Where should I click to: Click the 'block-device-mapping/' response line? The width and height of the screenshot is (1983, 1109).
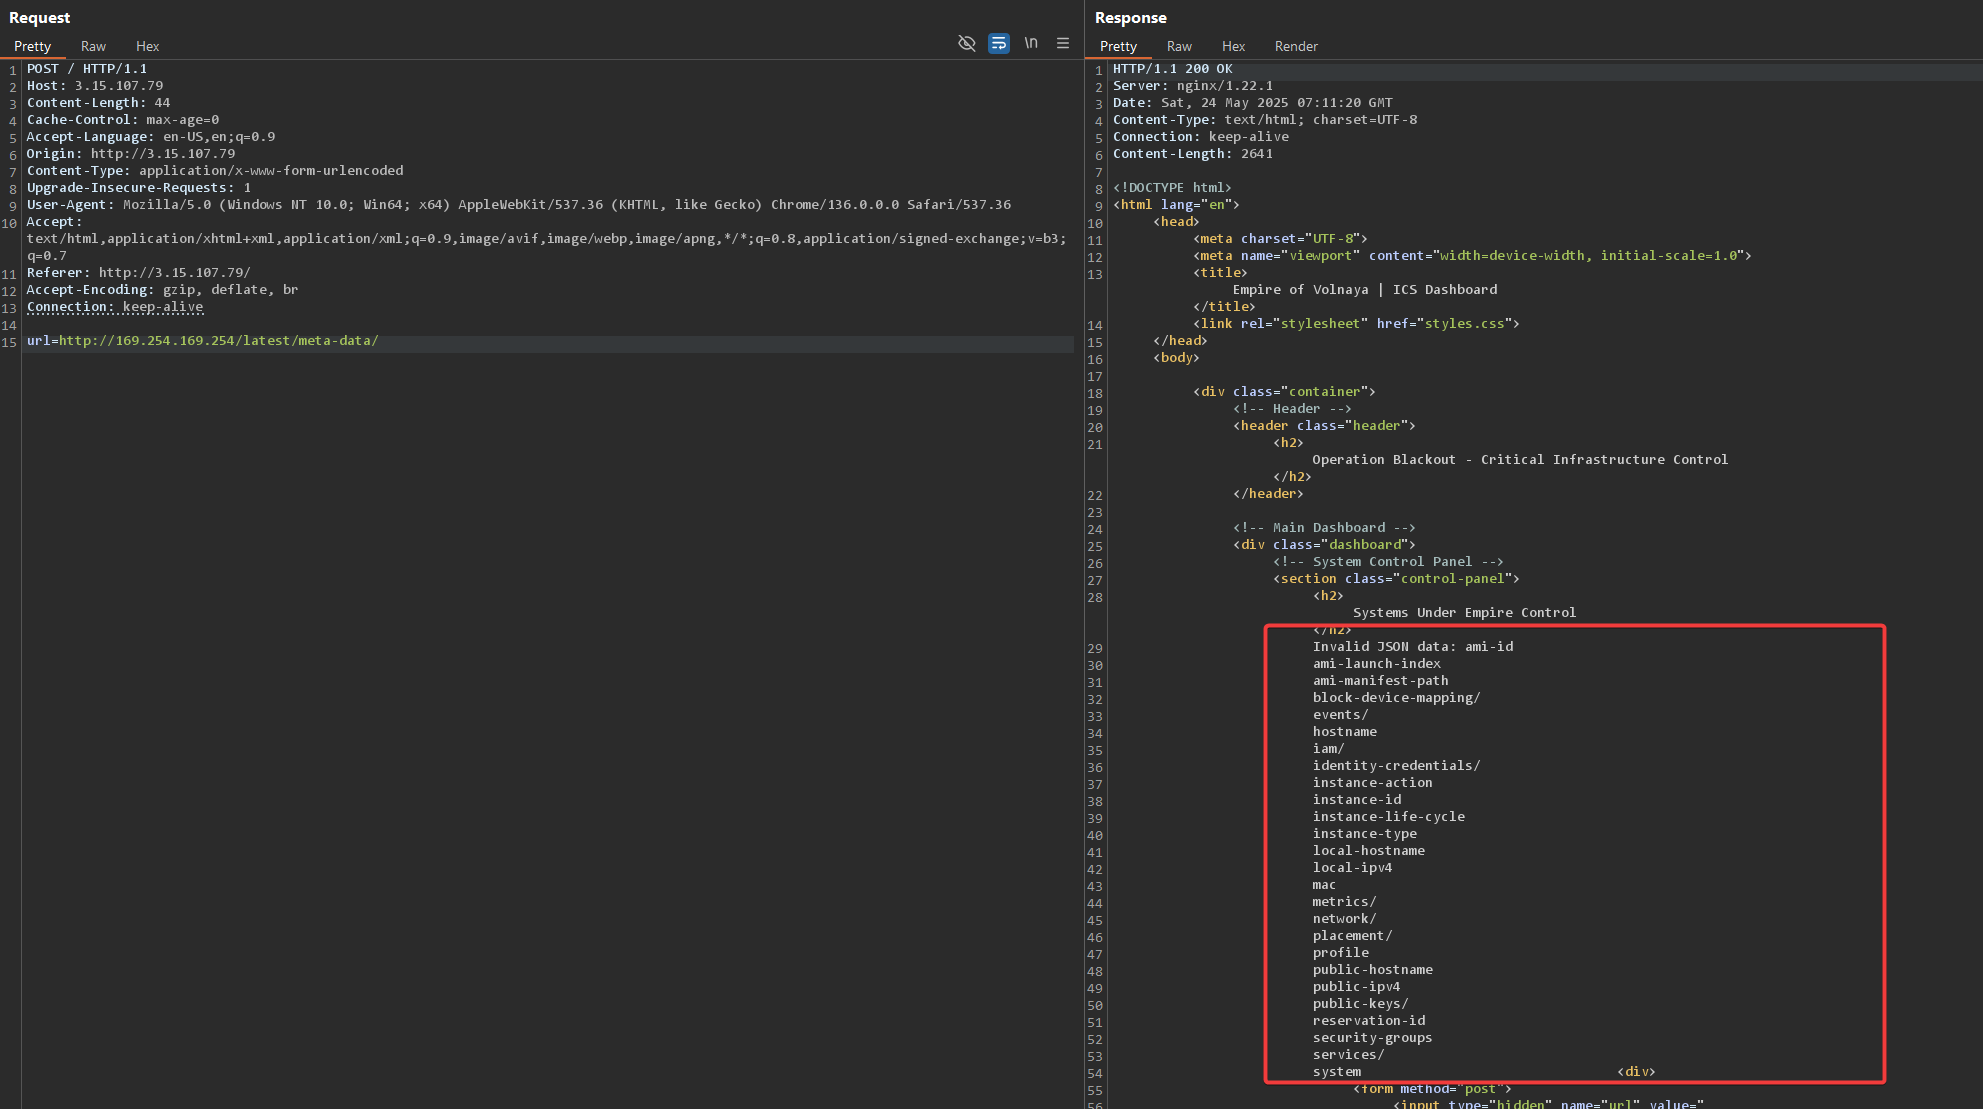(1397, 698)
